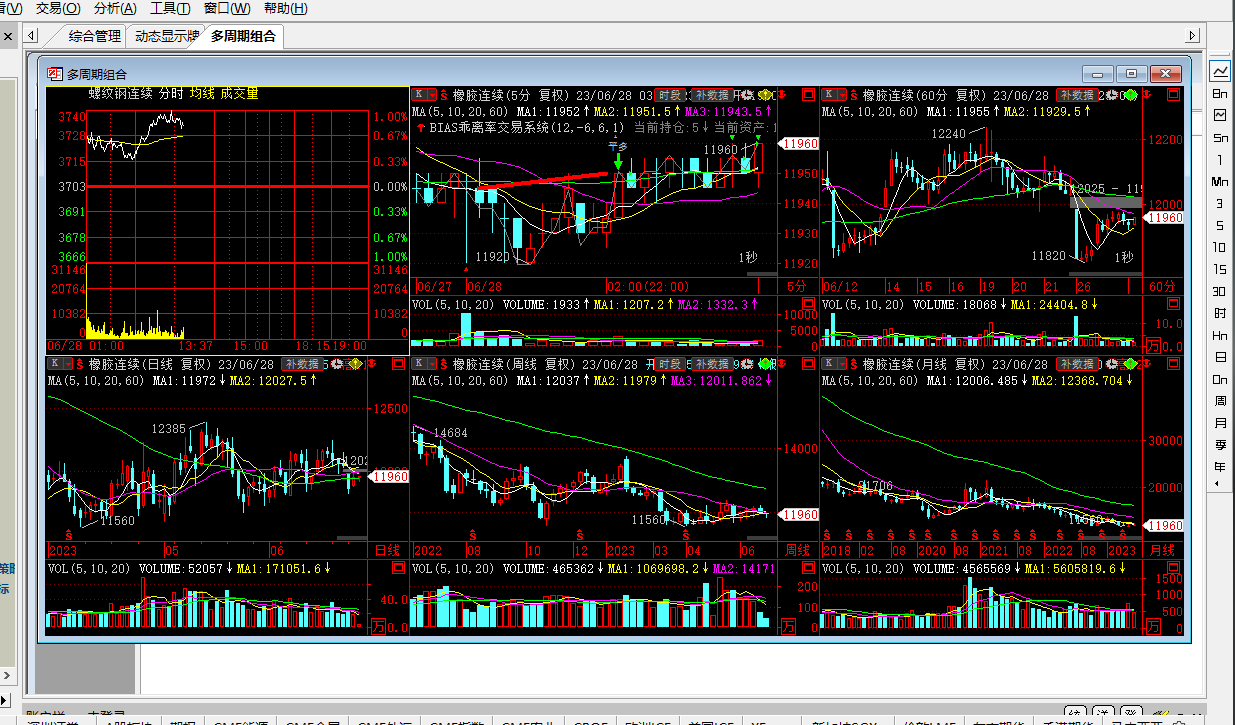The image size is (1235, 725).
Task: Open the K dropdown in 5分 chart header
Action: pyautogui.click(x=424, y=95)
